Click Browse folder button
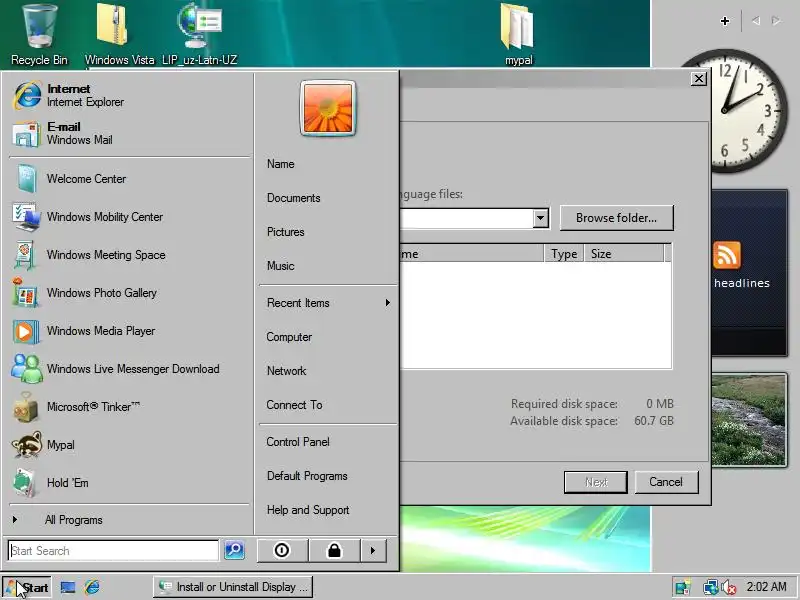This screenshot has width=800, height=600. point(616,218)
